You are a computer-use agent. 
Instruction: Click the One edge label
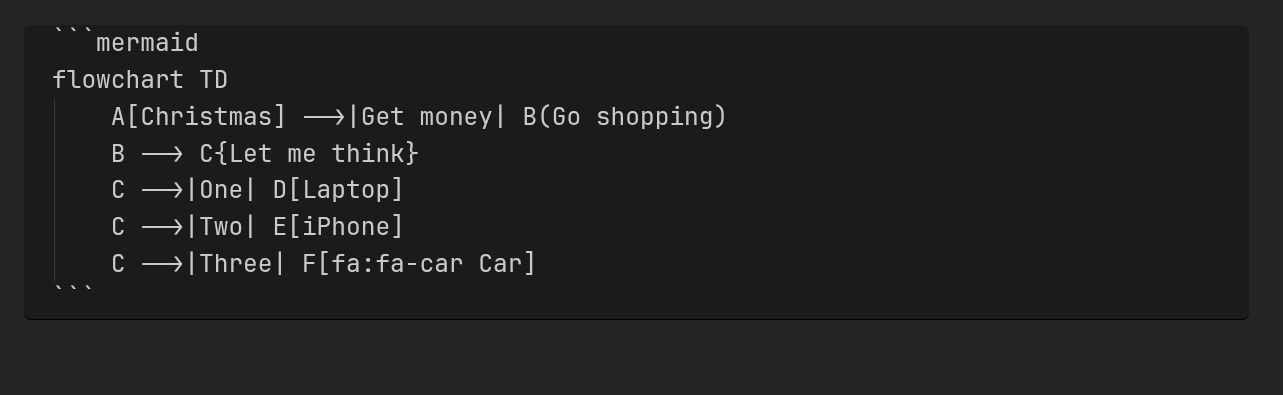click(221, 190)
